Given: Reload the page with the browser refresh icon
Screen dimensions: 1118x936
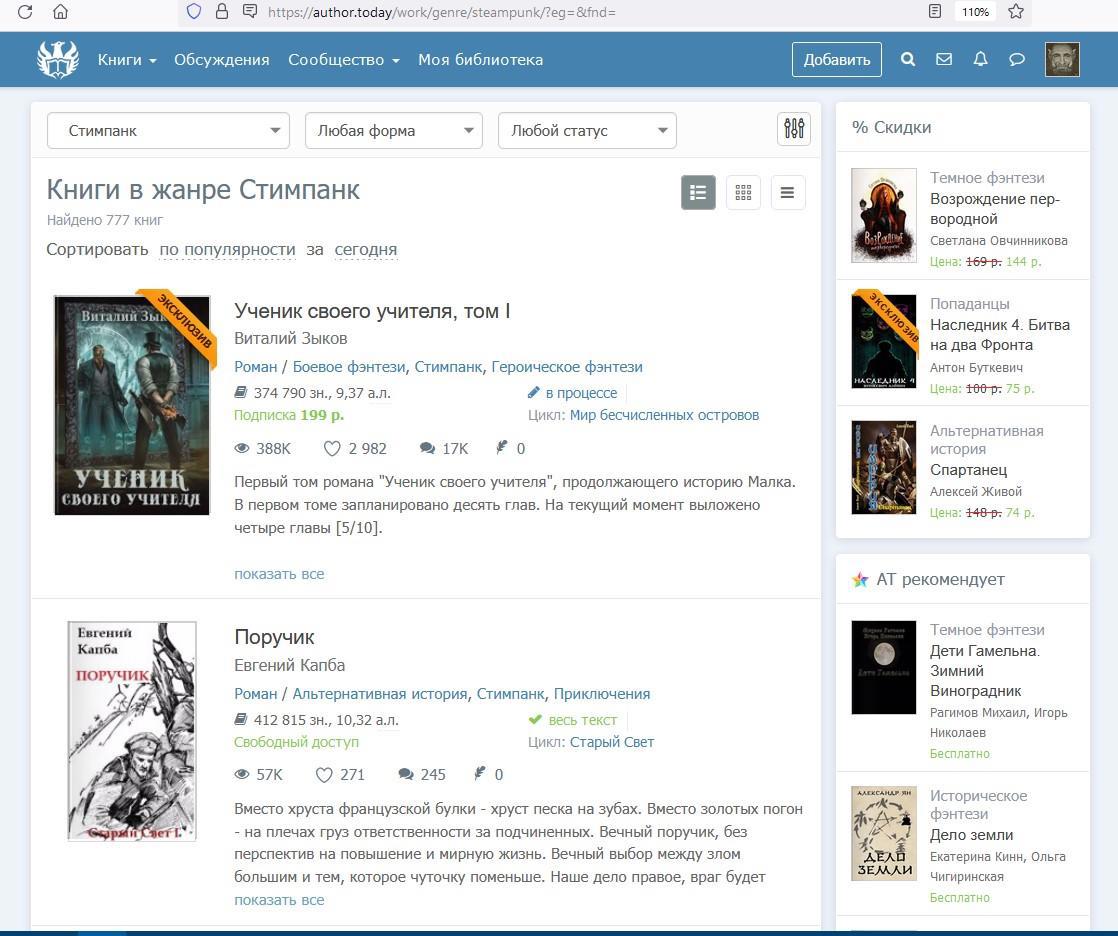Looking at the screenshot, I should pos(25,11).
